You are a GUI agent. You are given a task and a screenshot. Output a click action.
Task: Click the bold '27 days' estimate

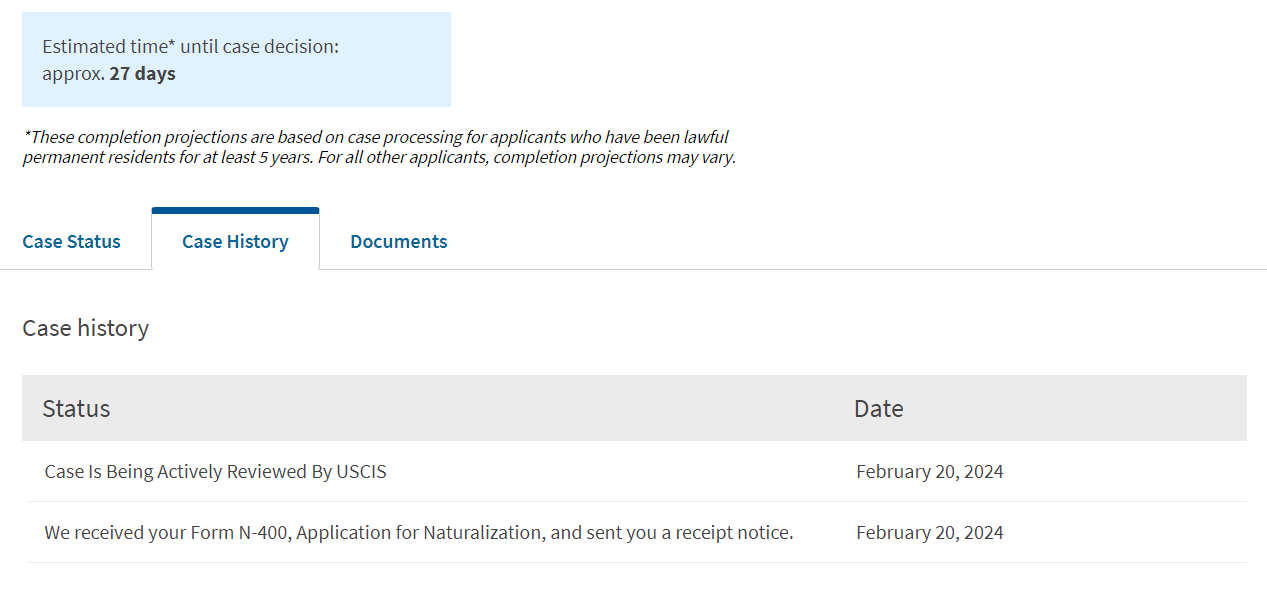click(143, 74)
